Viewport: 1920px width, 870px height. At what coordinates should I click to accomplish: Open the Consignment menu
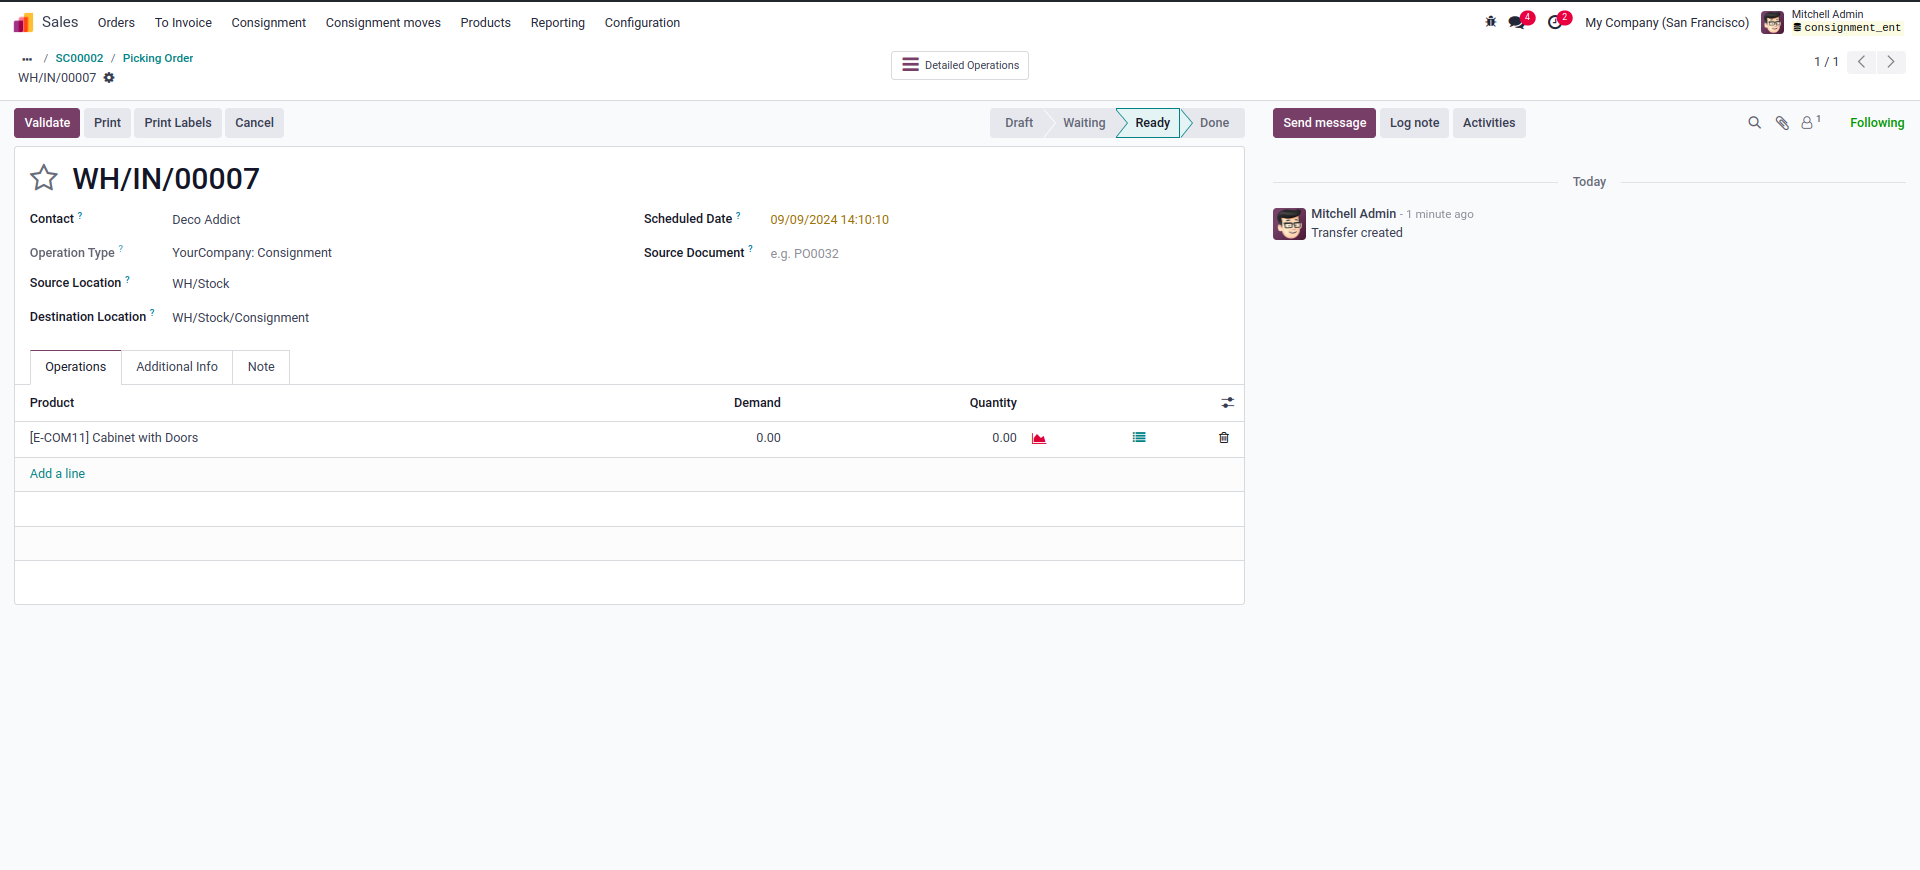pos(268,23)
